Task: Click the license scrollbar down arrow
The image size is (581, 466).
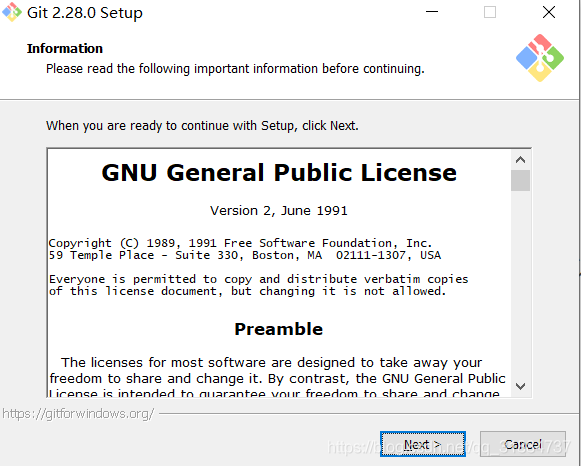Action: [521, 386]
